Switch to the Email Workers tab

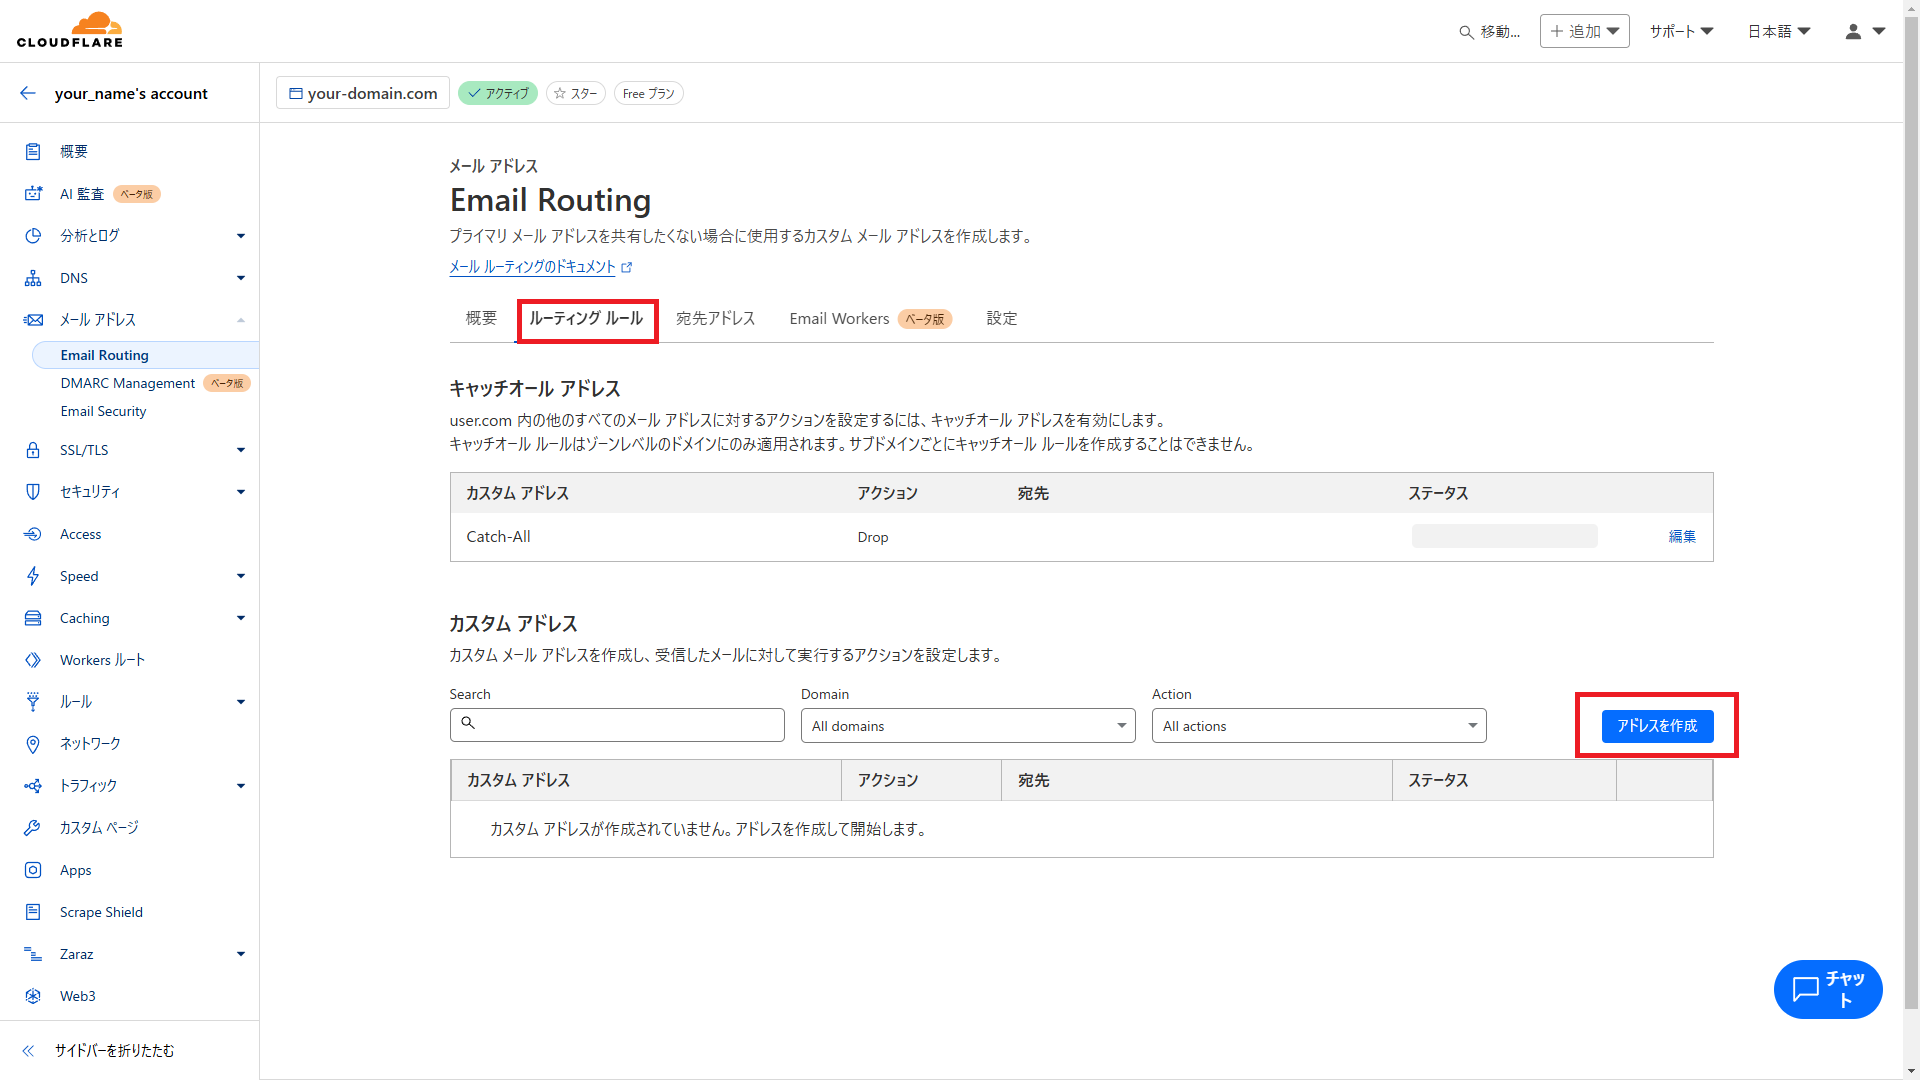[839, 319]
